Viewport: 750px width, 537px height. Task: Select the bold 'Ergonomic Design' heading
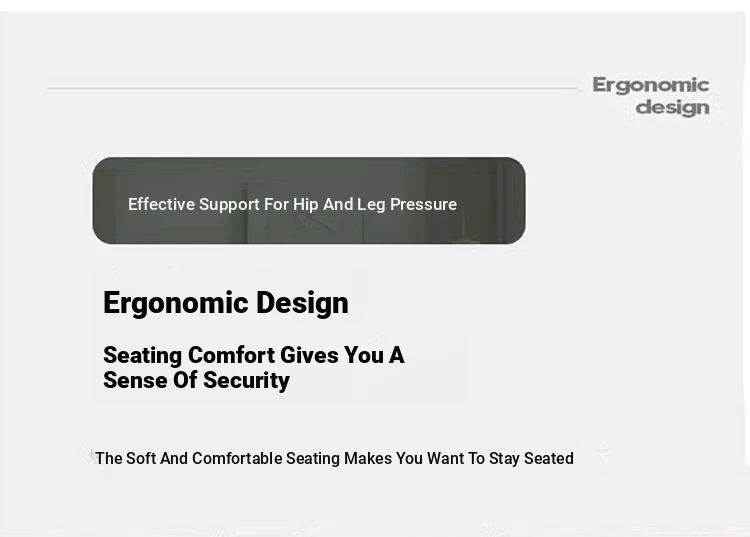226,303
